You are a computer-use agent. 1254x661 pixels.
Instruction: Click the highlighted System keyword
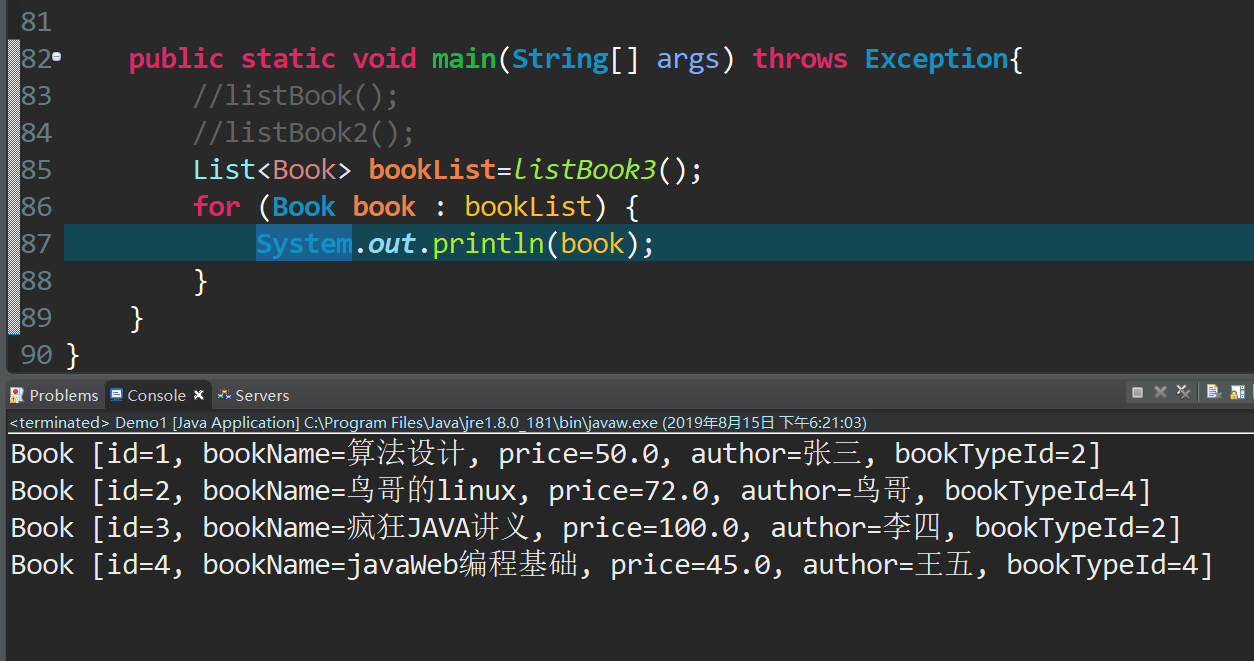coord(304,244)
